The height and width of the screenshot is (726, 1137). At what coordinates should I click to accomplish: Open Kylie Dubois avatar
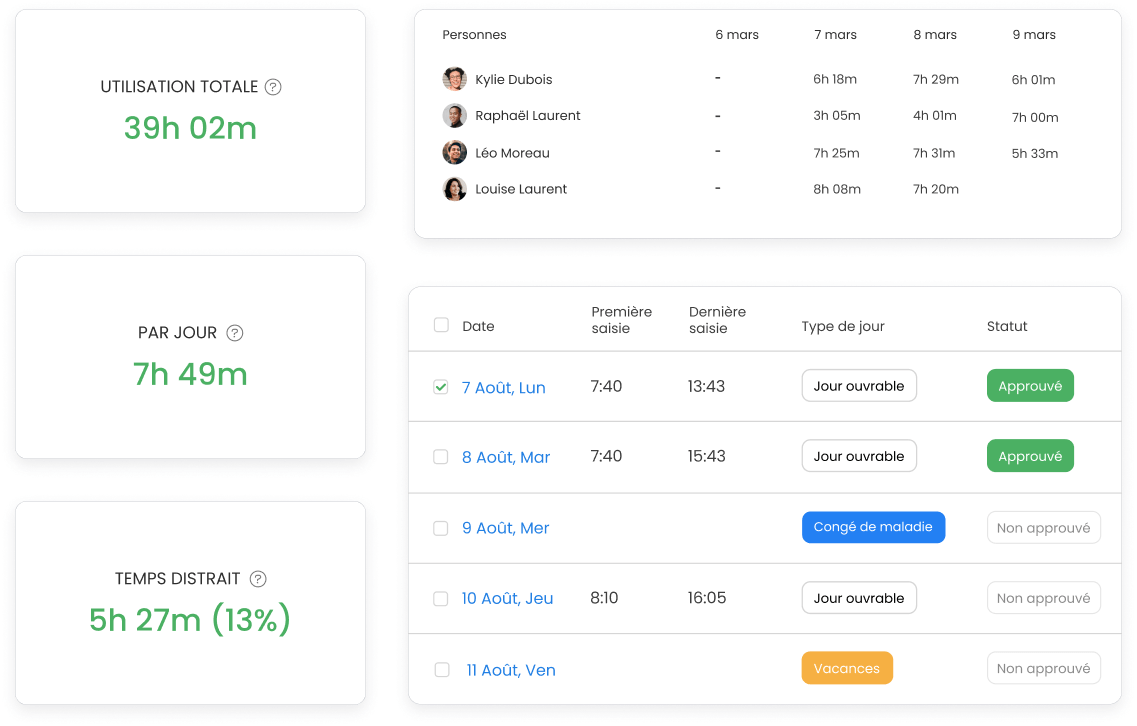pos(455,79)
